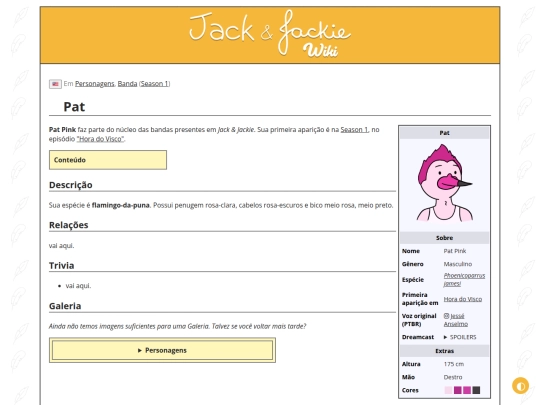Click the Descrição section heading

tap(71, 185)
